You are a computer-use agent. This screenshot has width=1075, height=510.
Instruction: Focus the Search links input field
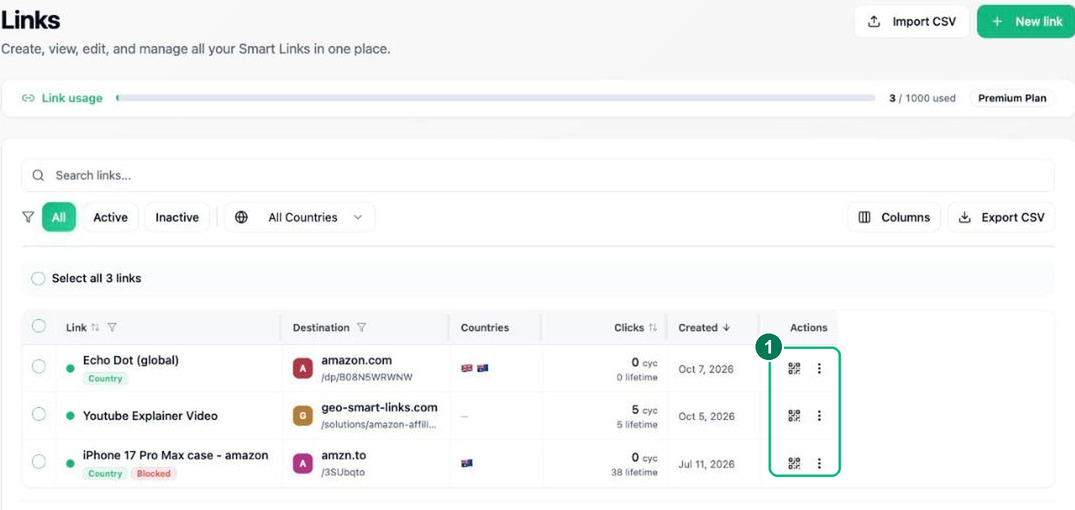pyautogui.click(x=538, y=175)
